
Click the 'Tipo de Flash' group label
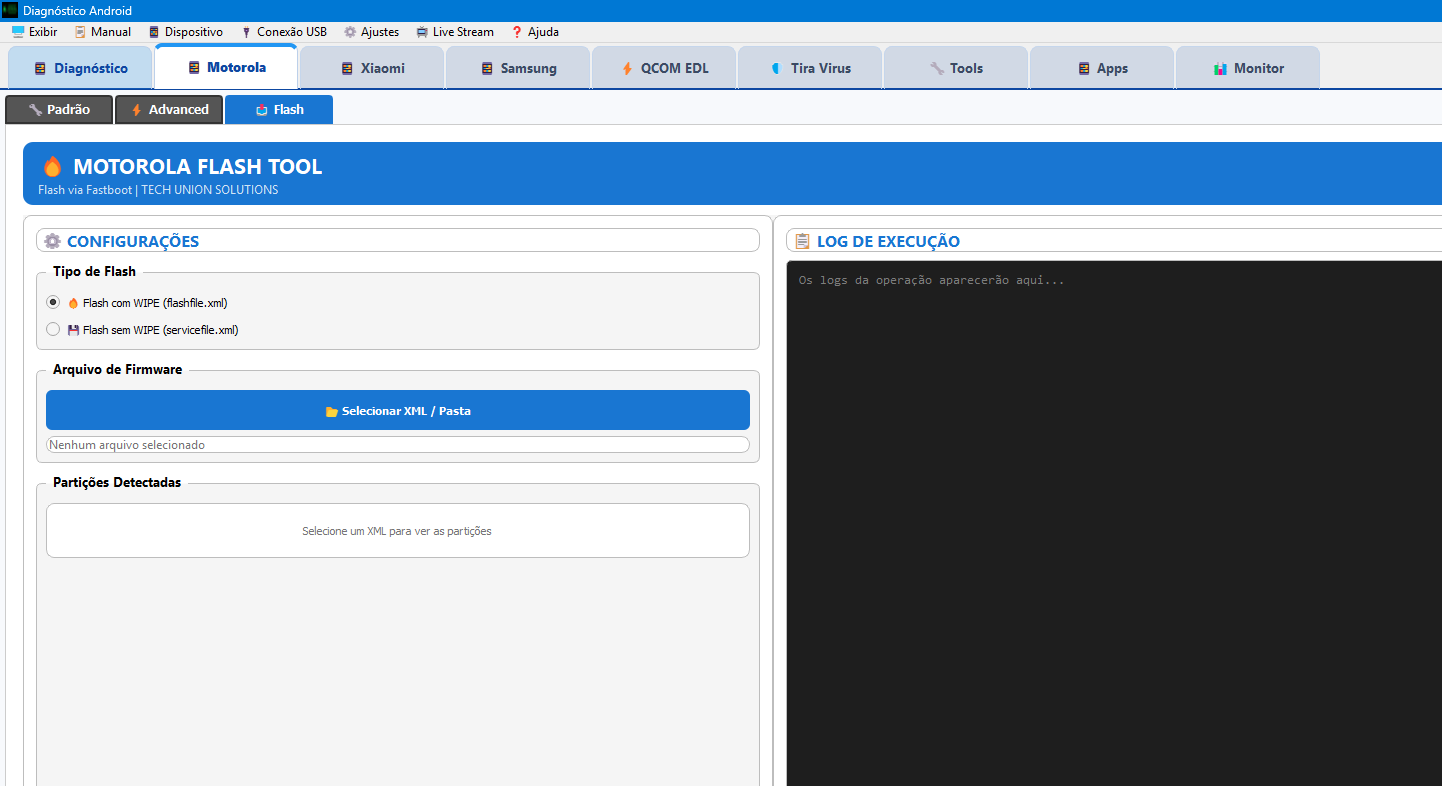95,271
